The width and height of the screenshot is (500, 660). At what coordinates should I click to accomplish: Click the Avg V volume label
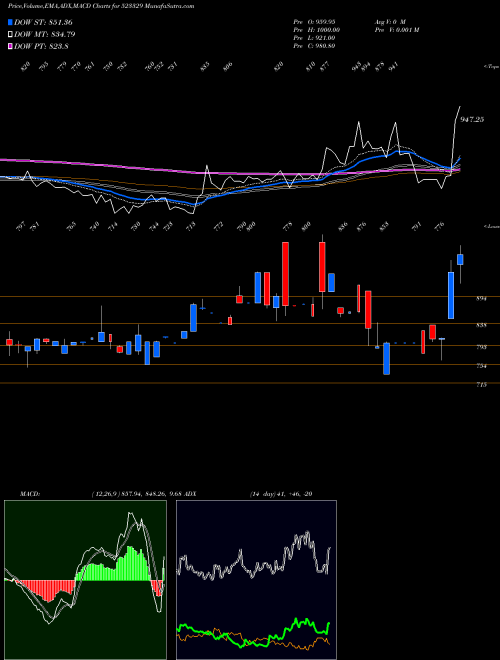(390, 21)
